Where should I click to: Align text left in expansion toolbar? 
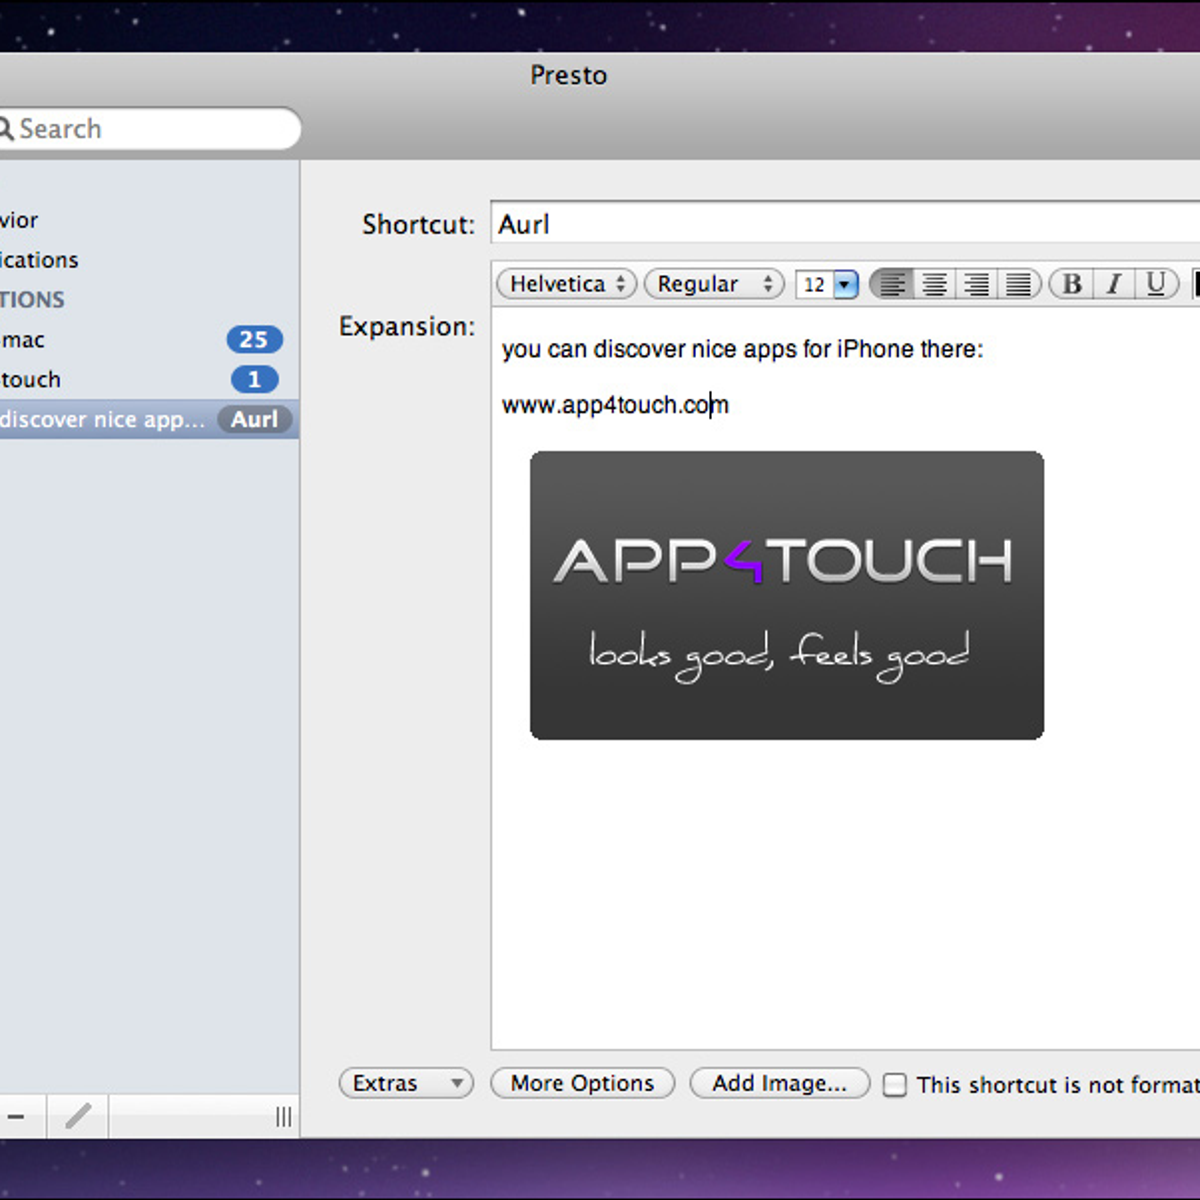coord(892,285)
